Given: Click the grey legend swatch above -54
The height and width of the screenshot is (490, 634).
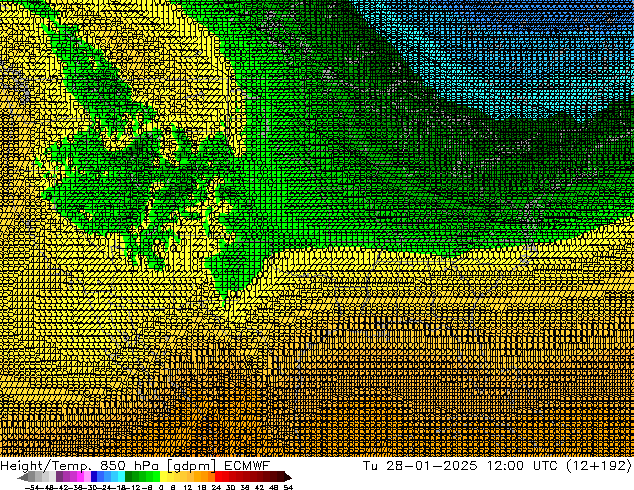Looking at the screenshot, I should click(31, 477).
